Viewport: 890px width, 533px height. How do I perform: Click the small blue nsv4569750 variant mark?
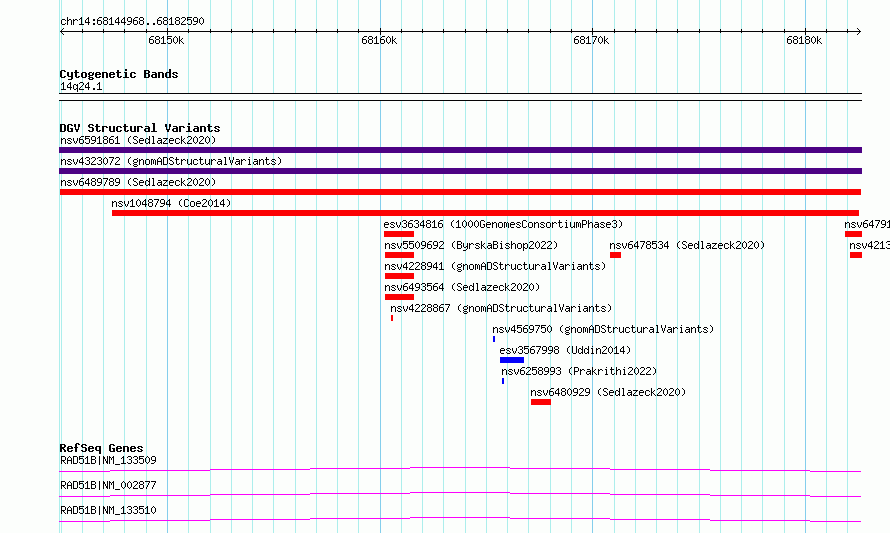[x=494, y=339]
